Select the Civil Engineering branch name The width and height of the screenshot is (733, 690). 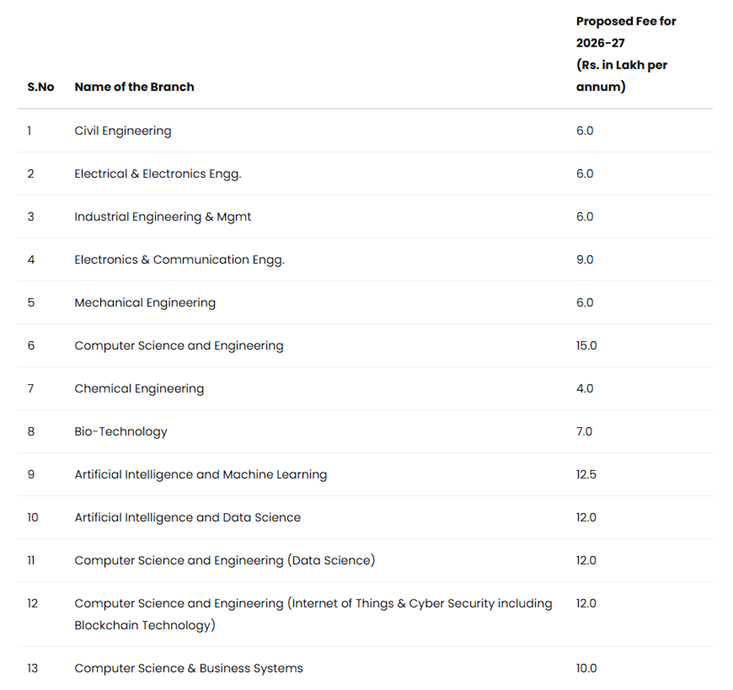pos(123,131)
